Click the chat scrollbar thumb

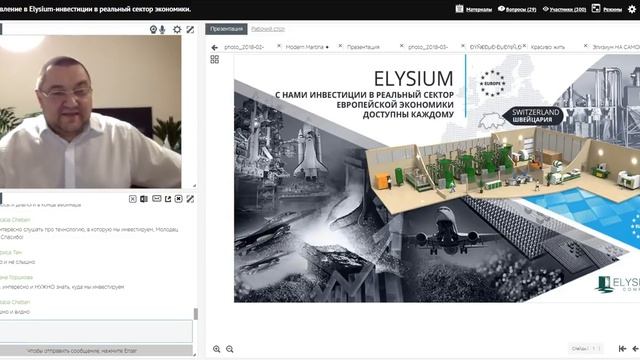pyautogui.click(x=196, y=314)
